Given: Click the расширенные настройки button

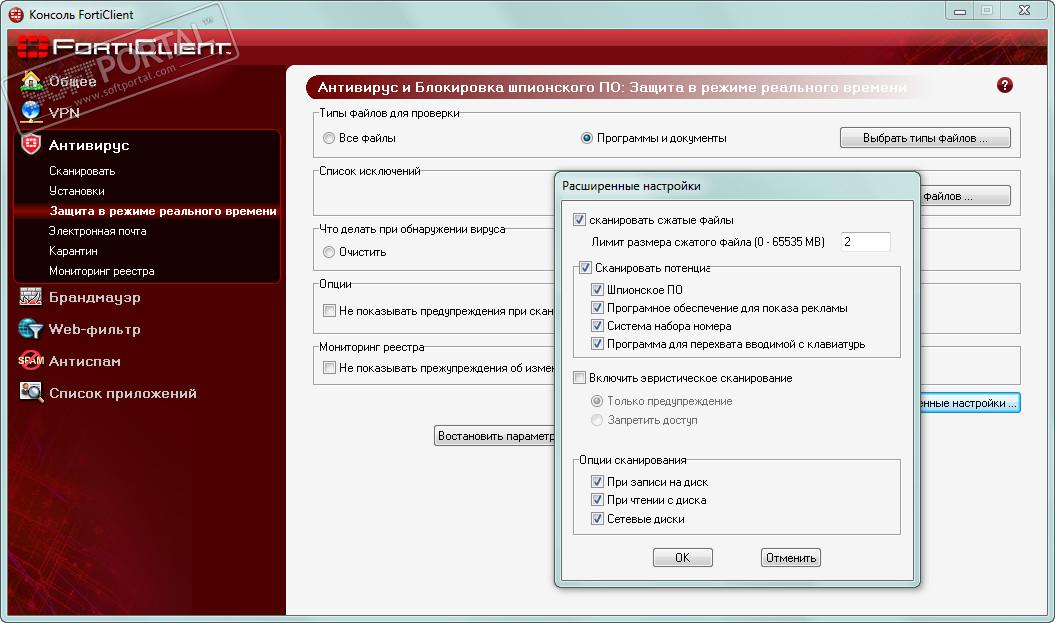Looking at the screenshot, I should point(970,403).
